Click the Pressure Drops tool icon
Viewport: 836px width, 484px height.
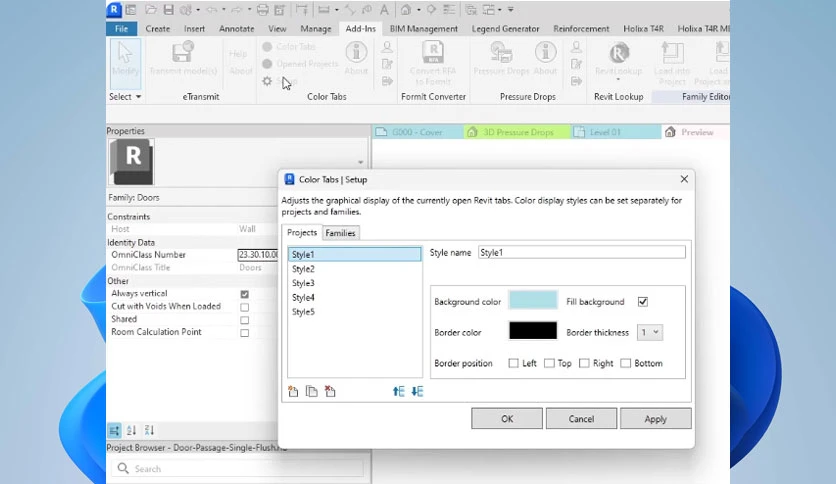(501, 52)
